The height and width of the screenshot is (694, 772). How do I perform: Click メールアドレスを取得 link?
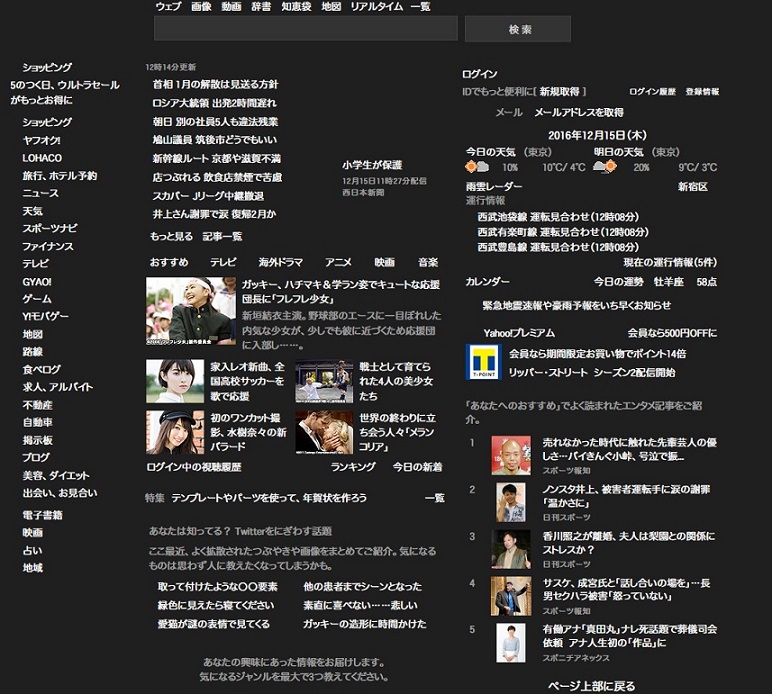tap(579, 113)
